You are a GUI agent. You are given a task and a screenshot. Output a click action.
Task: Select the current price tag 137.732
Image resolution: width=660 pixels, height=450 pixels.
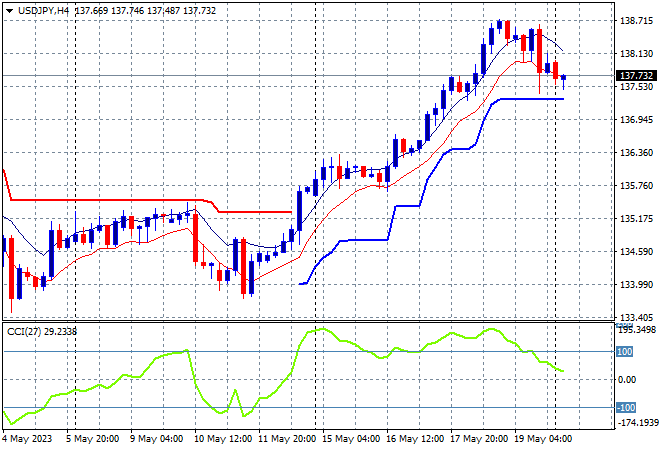point(636,76)
